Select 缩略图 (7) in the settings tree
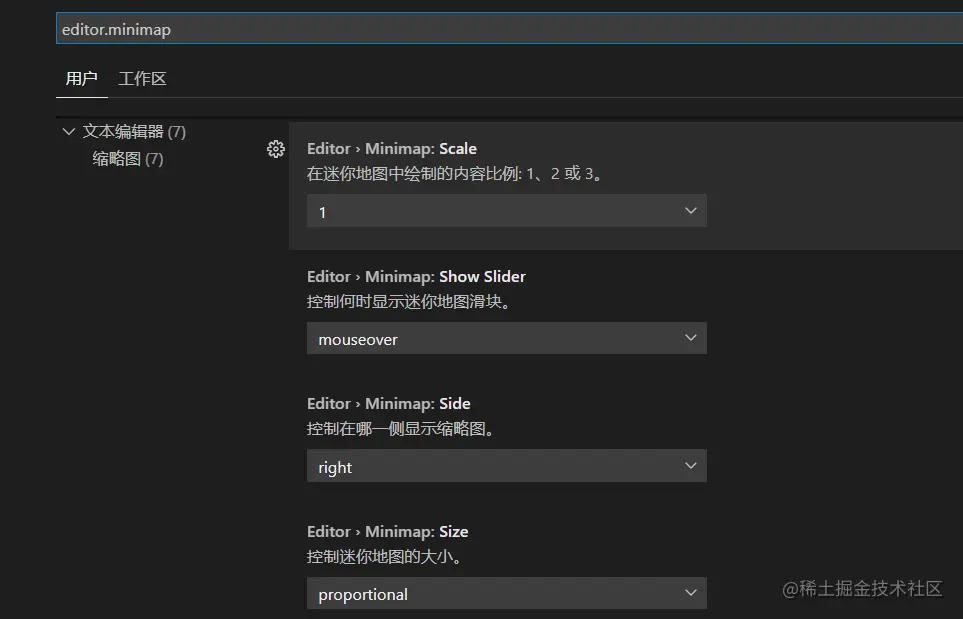Screen dimensions: 963x619 [128, 159]
